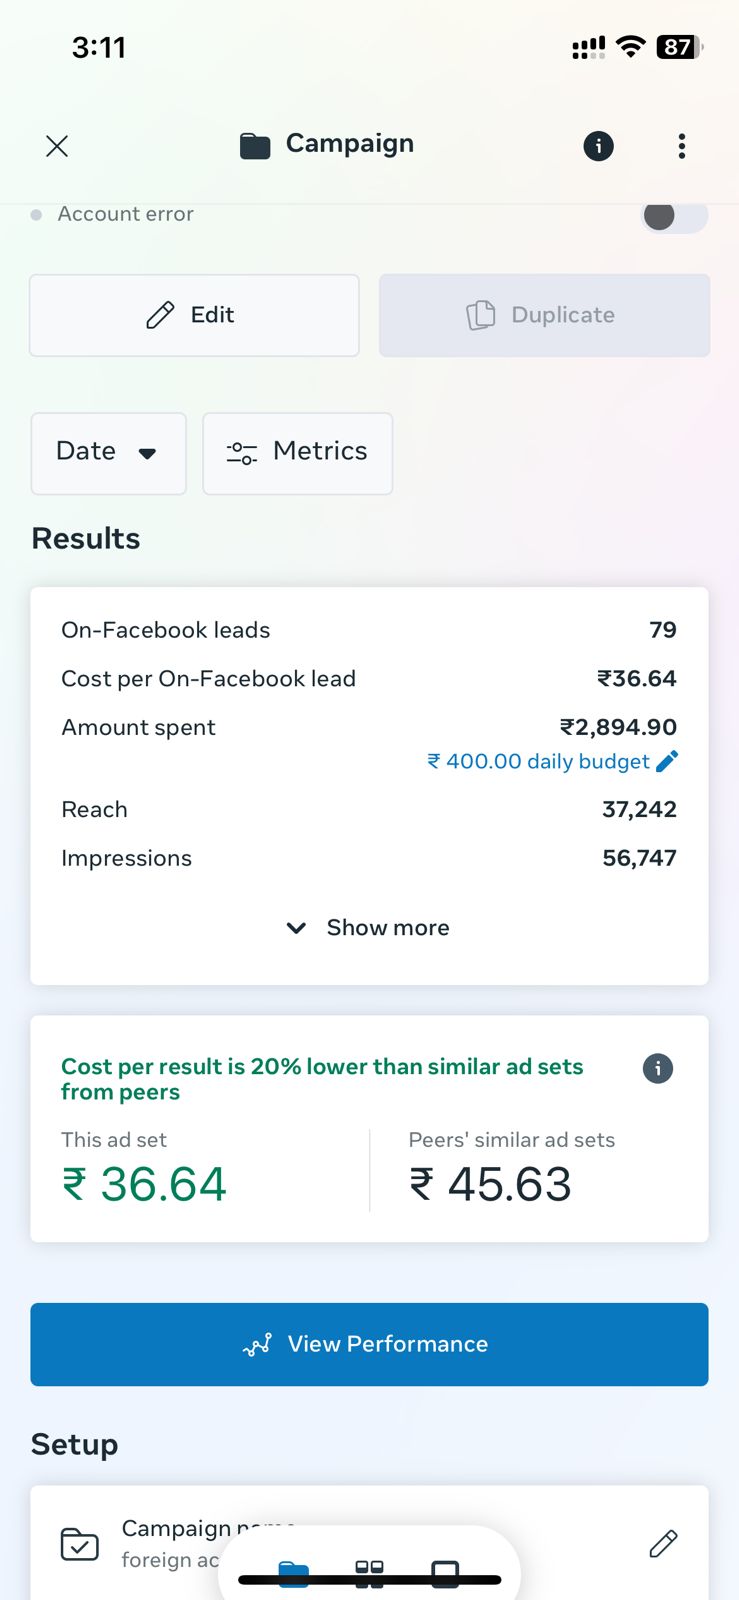Select the campaign folder tab in bottom bar

294,1573
